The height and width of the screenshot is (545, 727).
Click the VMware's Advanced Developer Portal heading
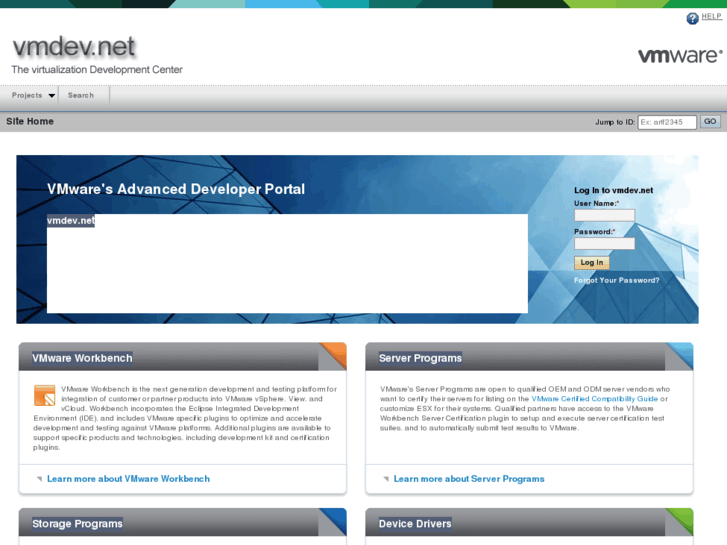coord(176,189)
